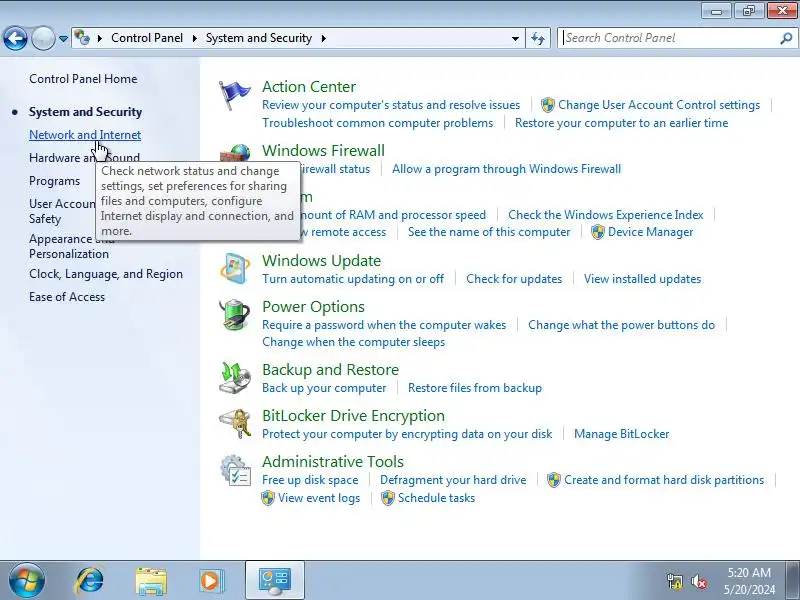This screenshot has height=600, width=800.
Task: Open Ease of Access category
Action: (x=67, y=297)
